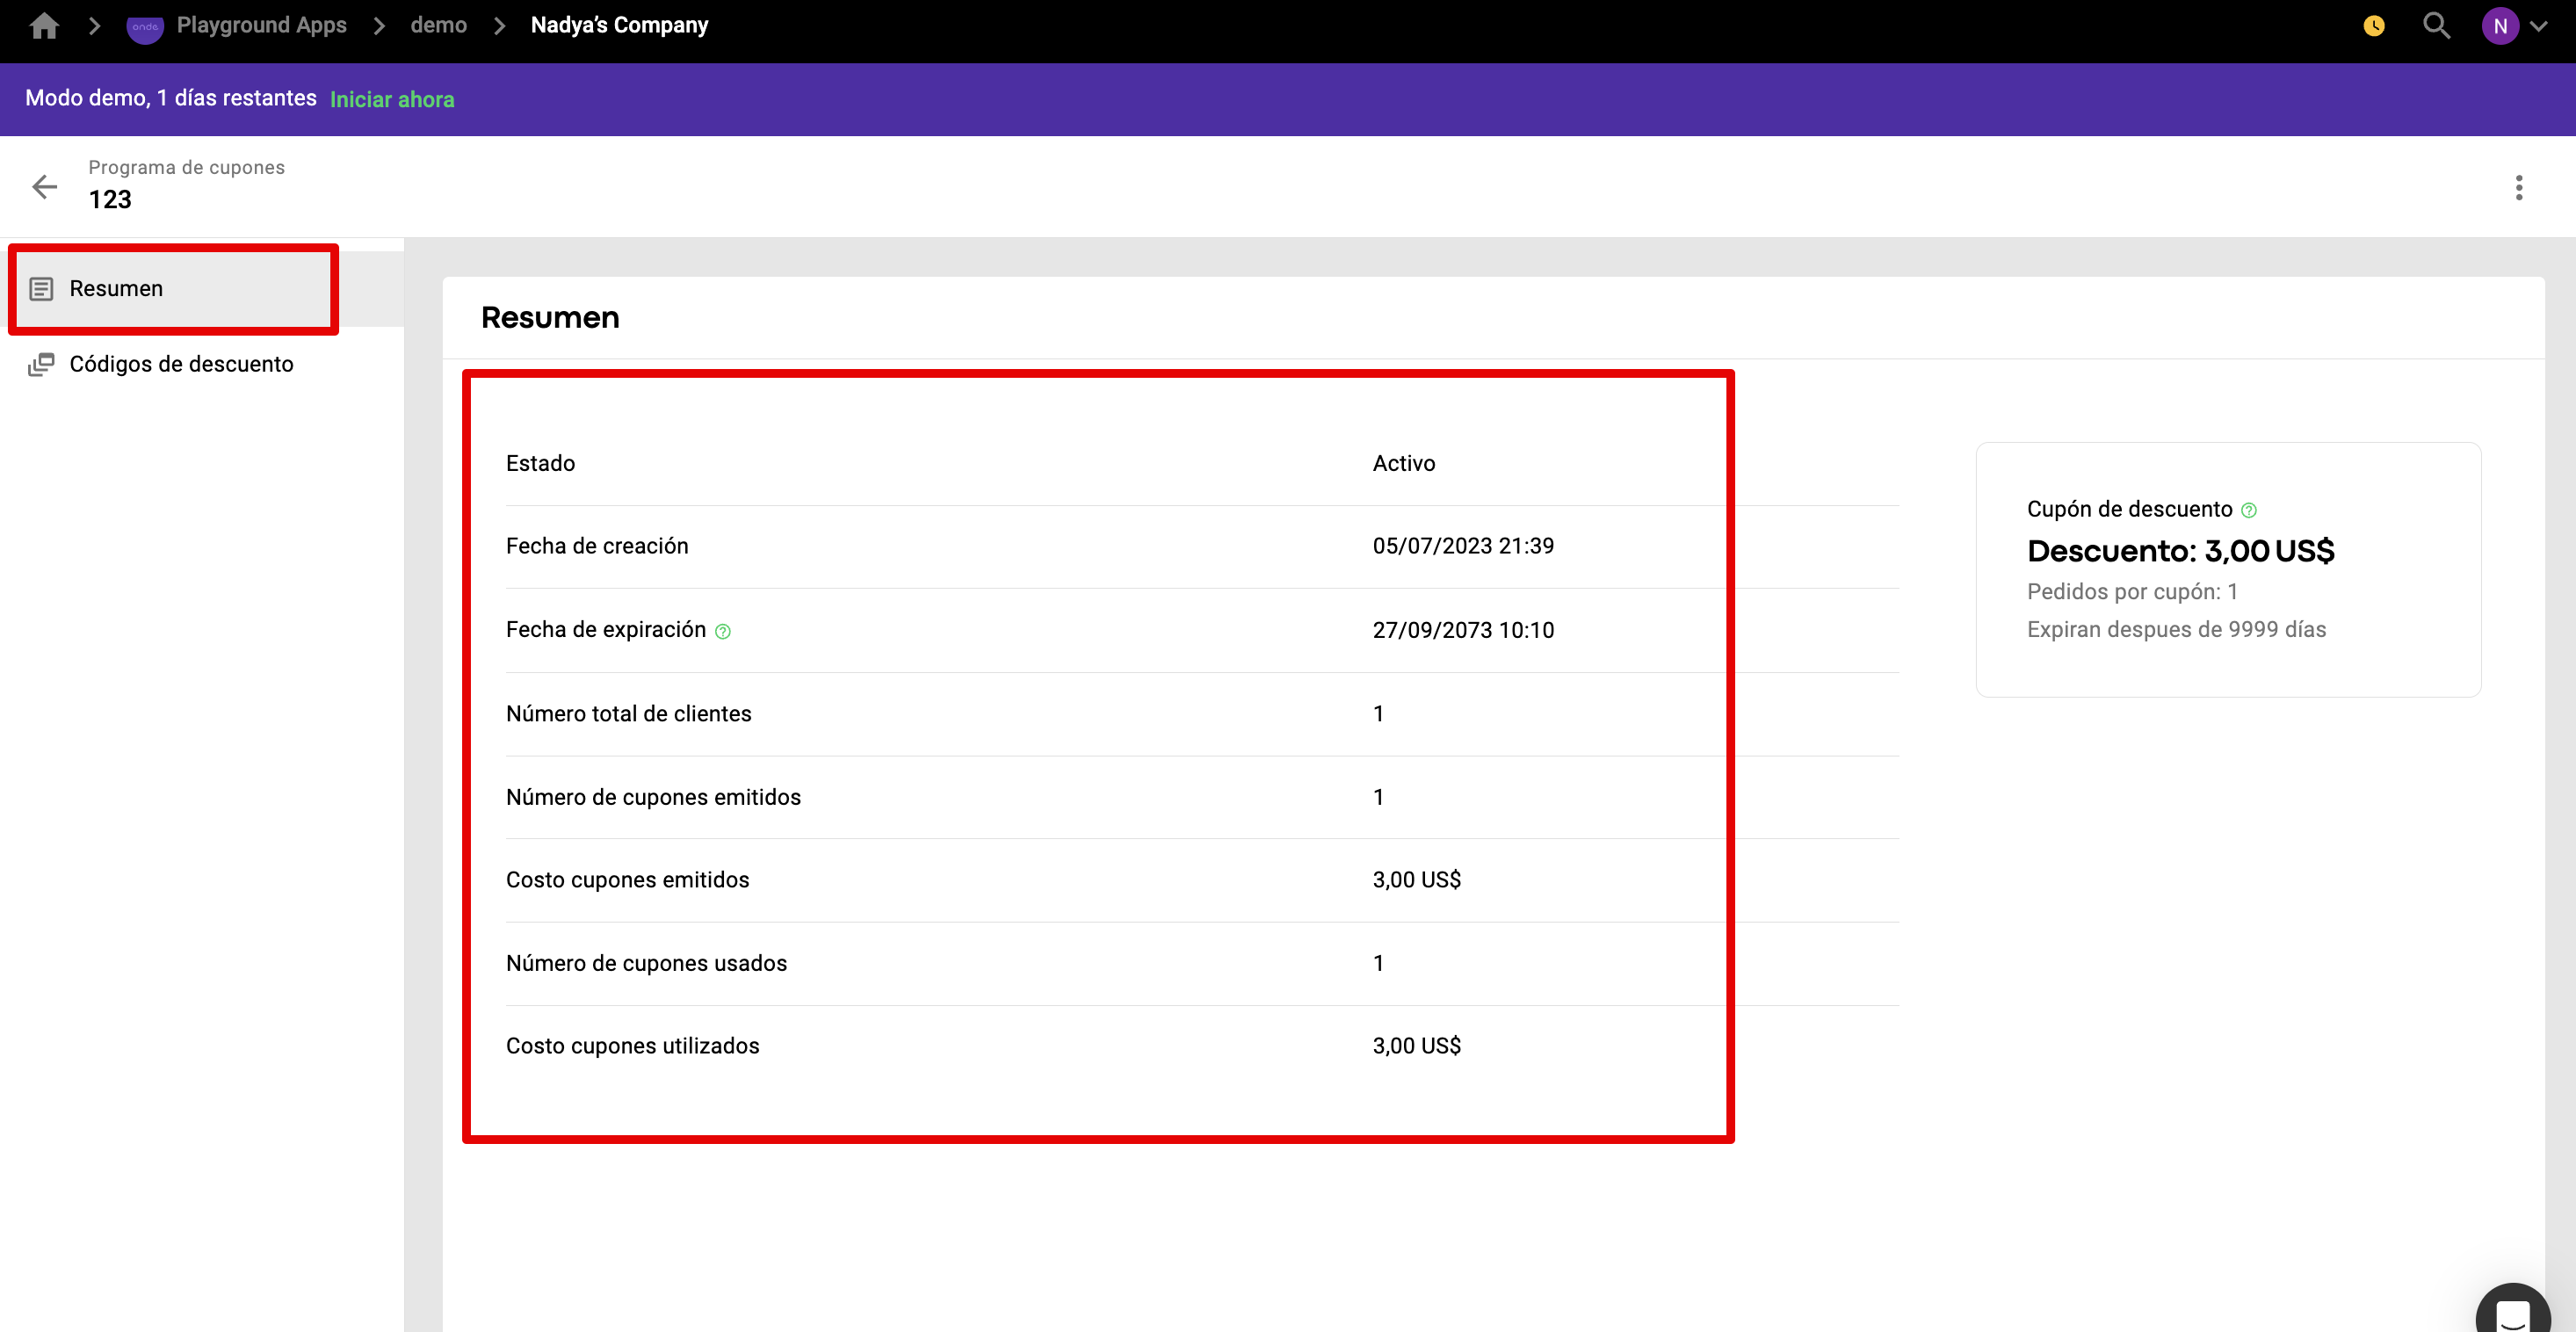Switch to Códigos de descuento tab

tap(181, 364)
